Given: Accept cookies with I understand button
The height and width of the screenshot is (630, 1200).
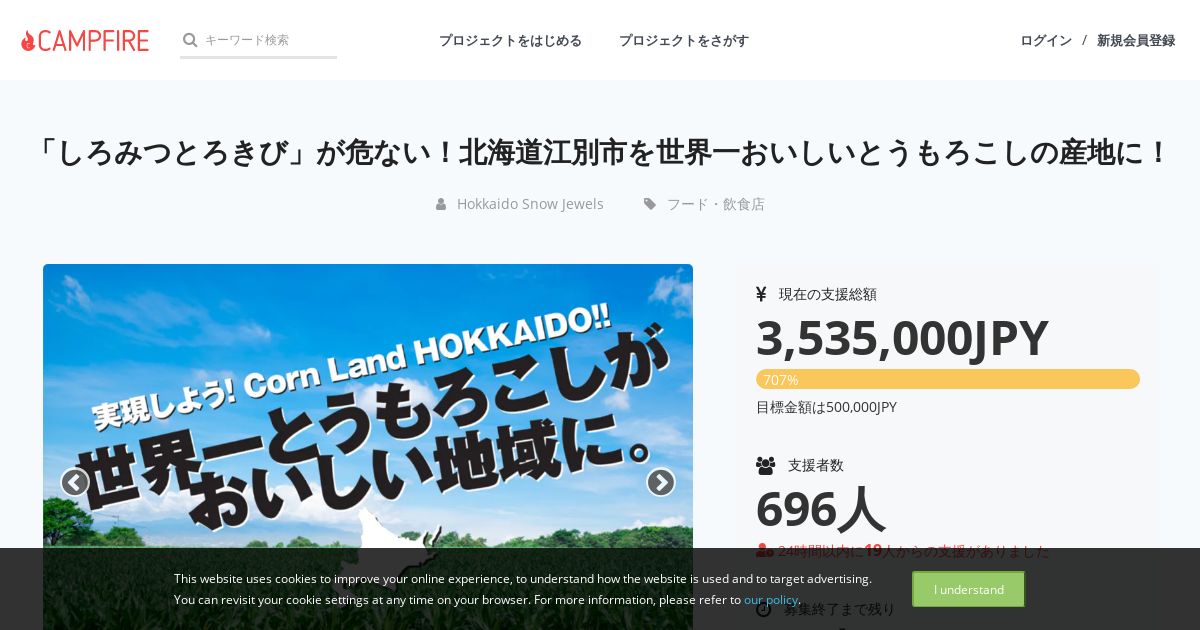Looking at the screenshot, I should tap(968, 589).
